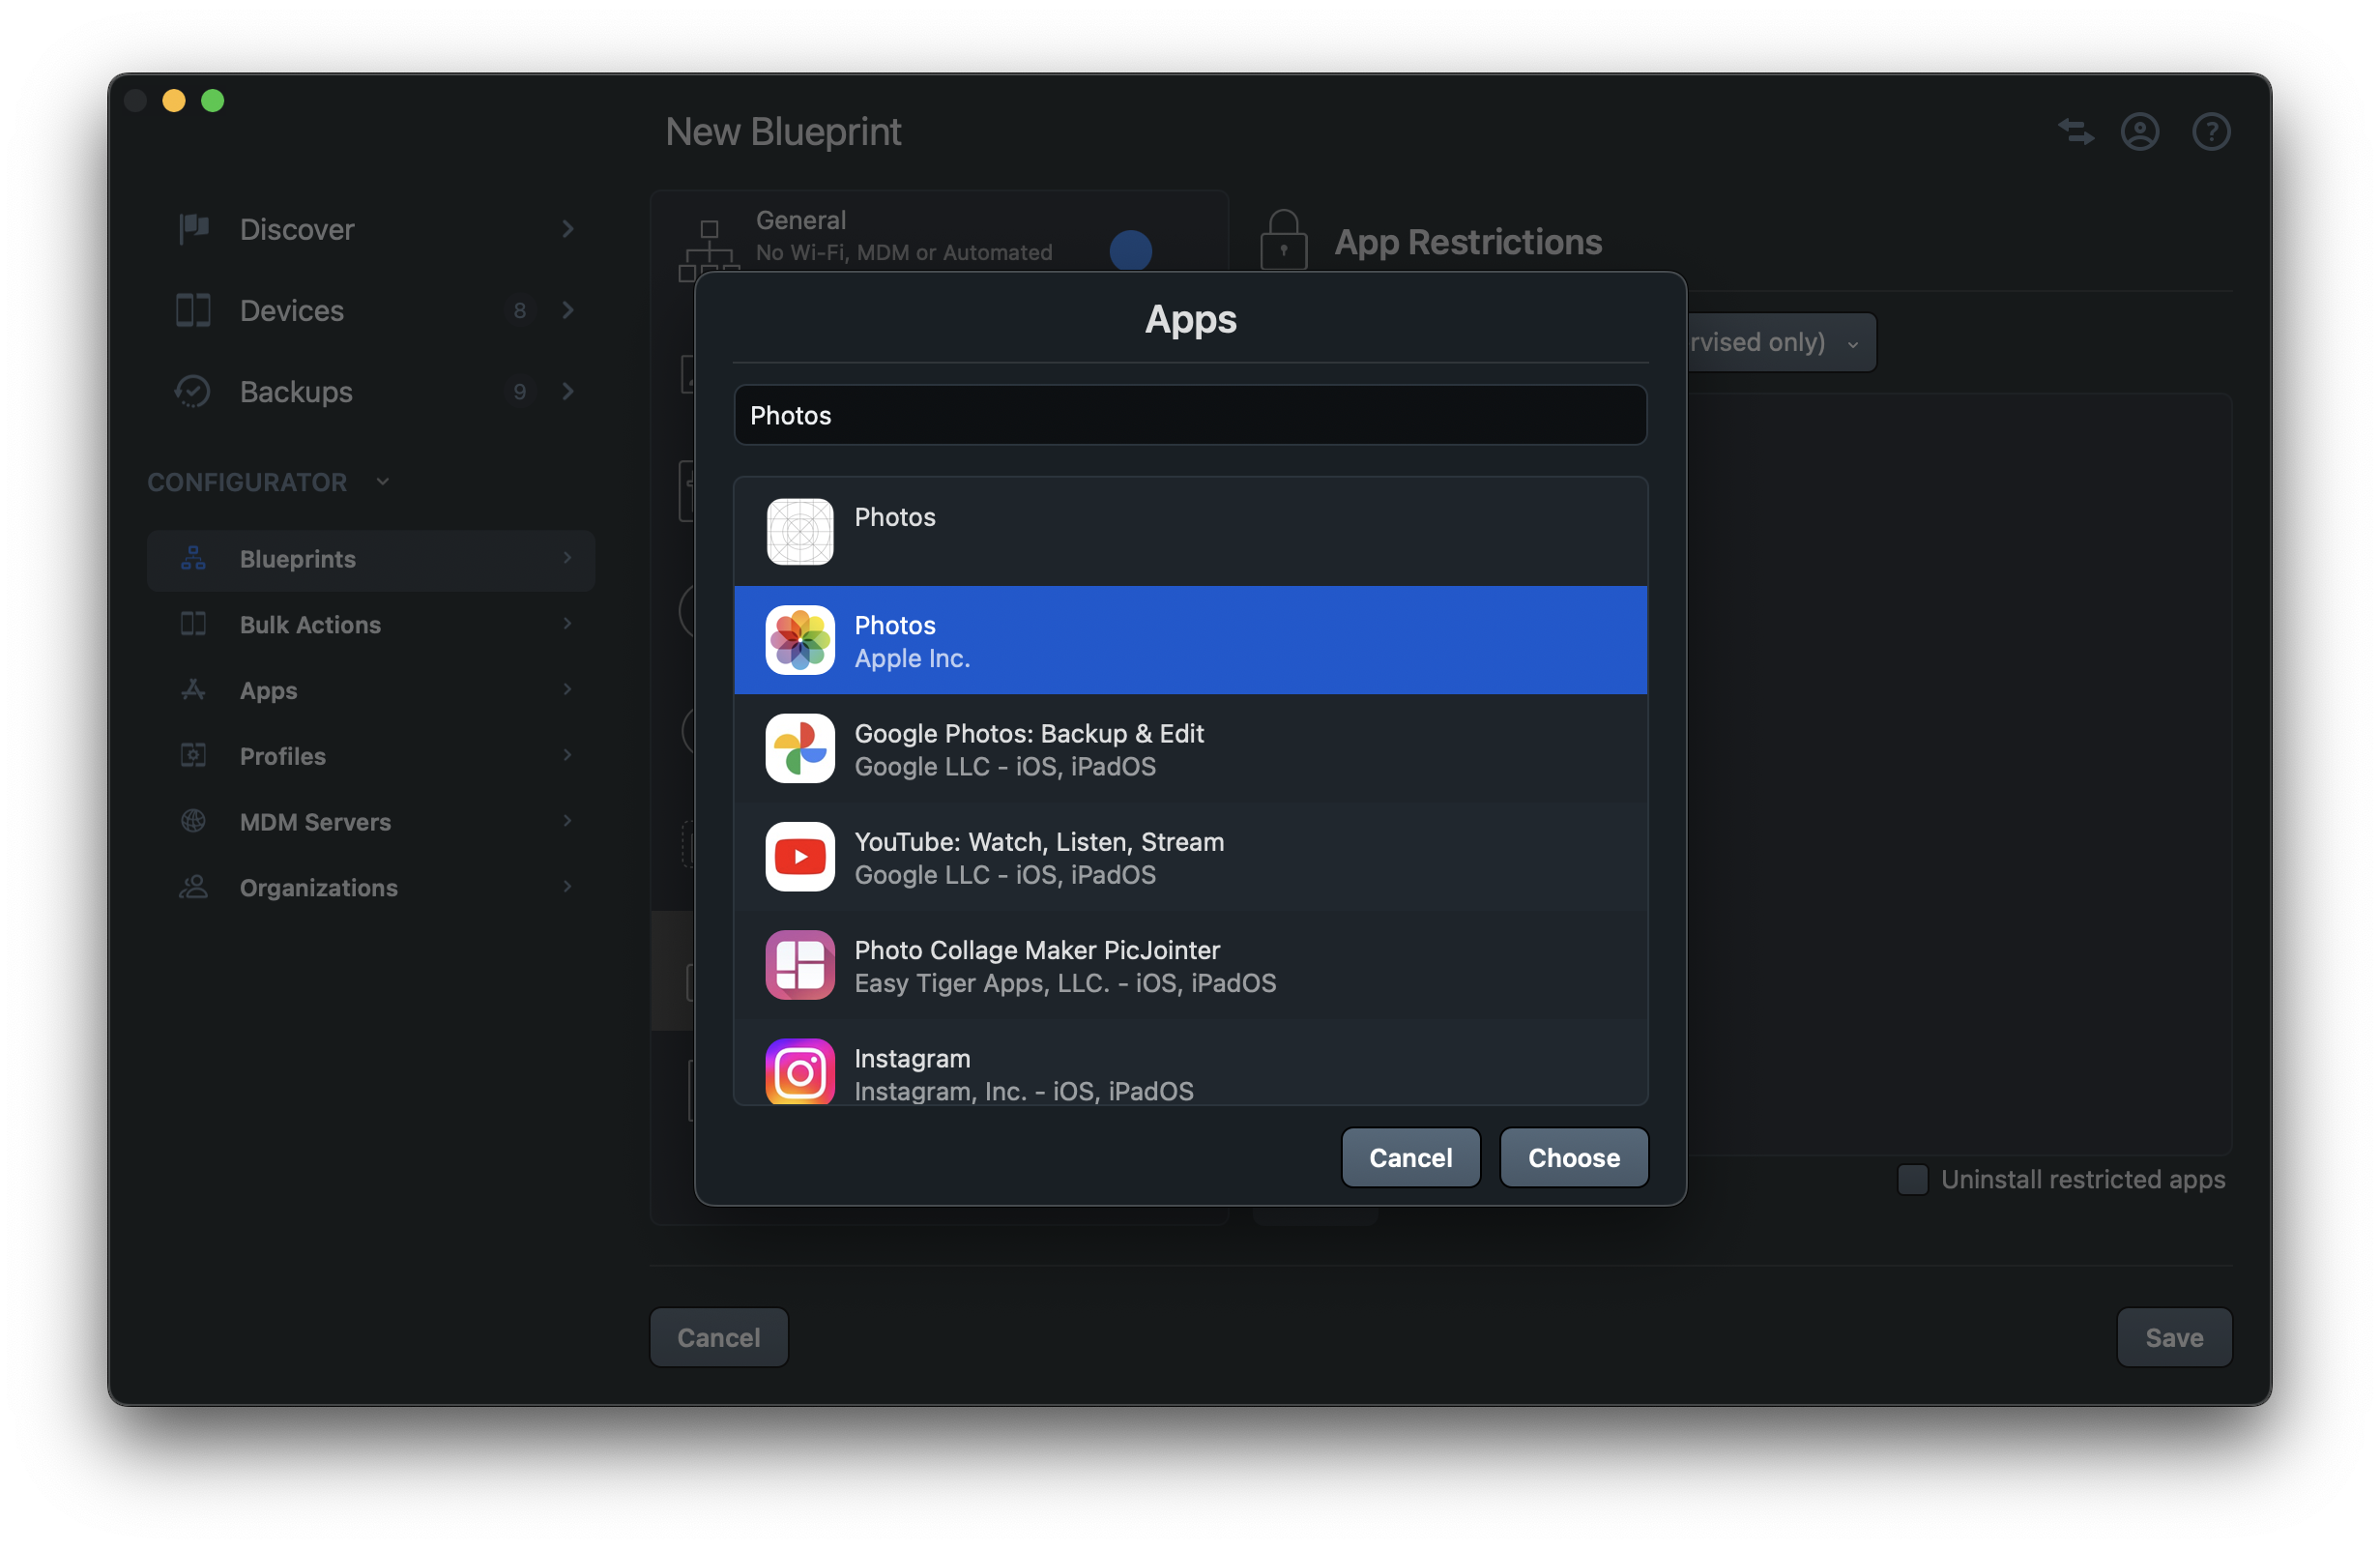
Task: Open Backups in the sidebar
Action: pyautogui.click(x=371, y=391)
